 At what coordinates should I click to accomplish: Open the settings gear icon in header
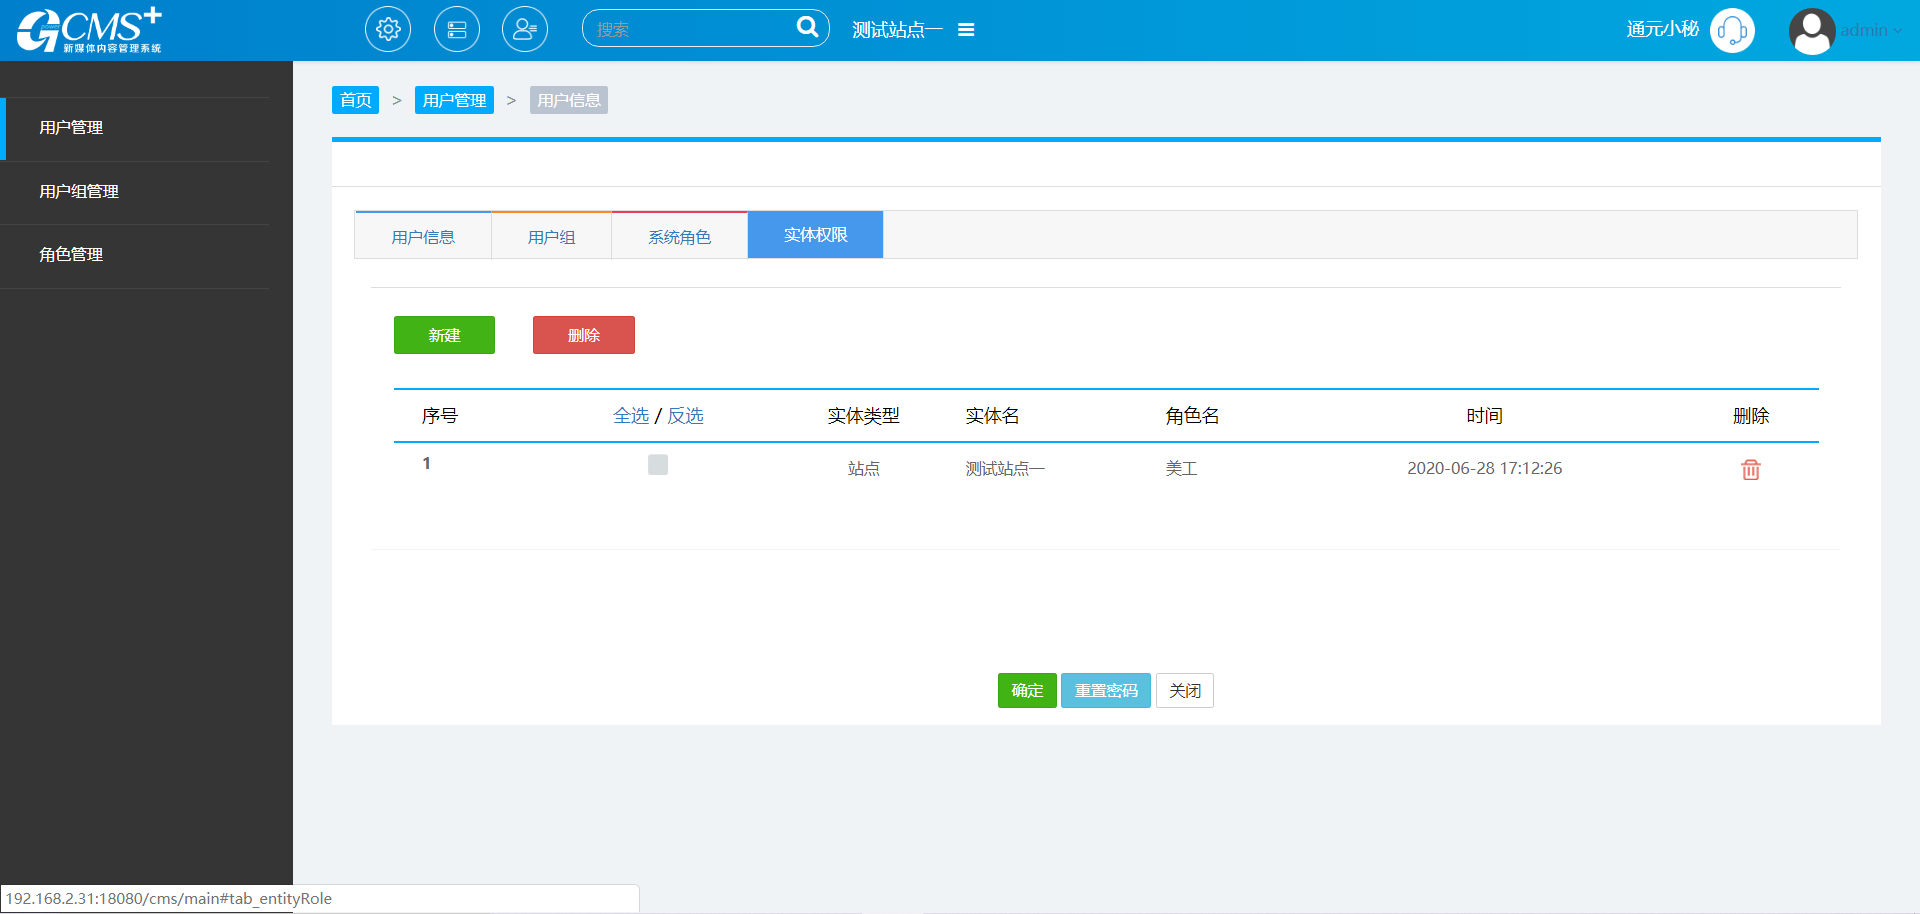pos(388,29)
